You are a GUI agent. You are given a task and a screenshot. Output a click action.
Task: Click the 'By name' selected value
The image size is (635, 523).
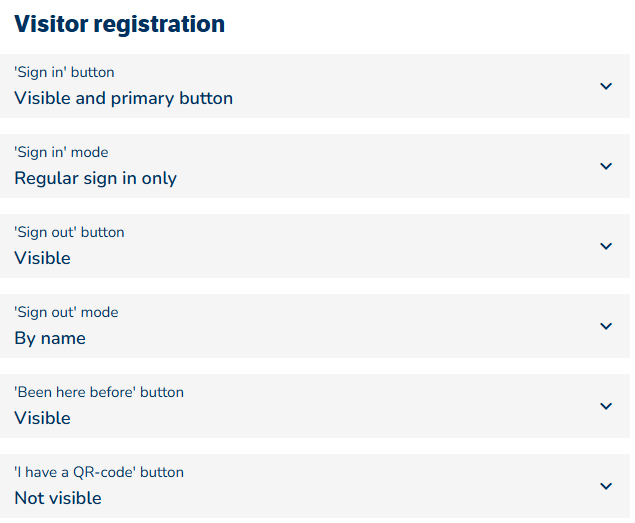click(x=50, y=338)
